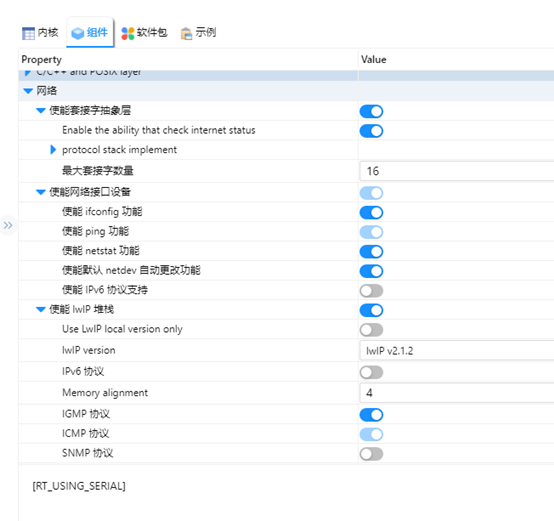Select 使能 ping 功能 row label
Screen dimensions: 554x521
(x=95, y=231)
